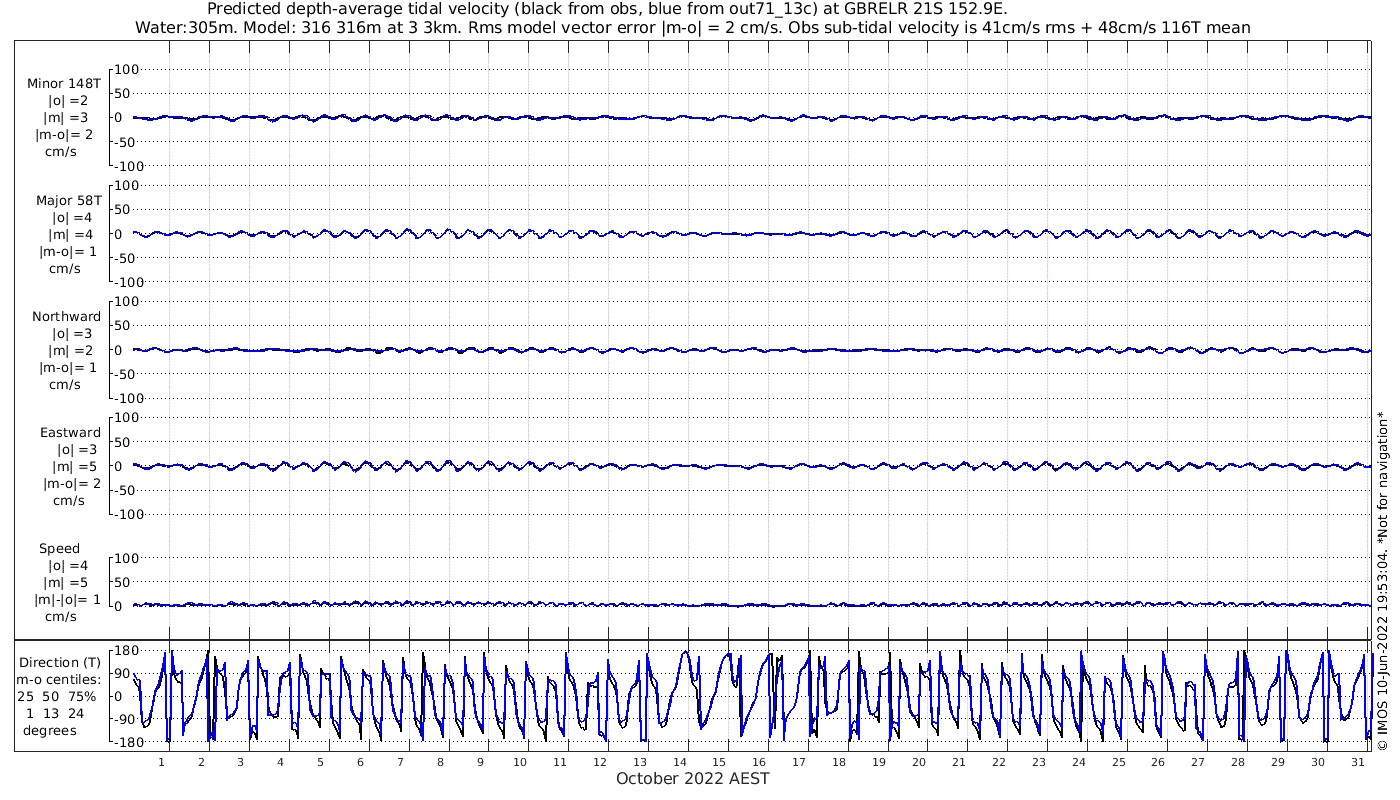Screen dimensions: 1400x800
Task: Click day "12" on the date axis
Action: [600, 762]
